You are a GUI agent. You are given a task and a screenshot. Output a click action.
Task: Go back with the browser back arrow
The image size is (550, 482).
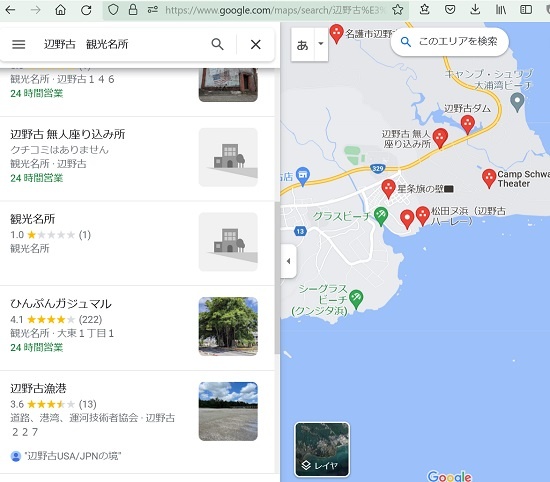(11, 9)
